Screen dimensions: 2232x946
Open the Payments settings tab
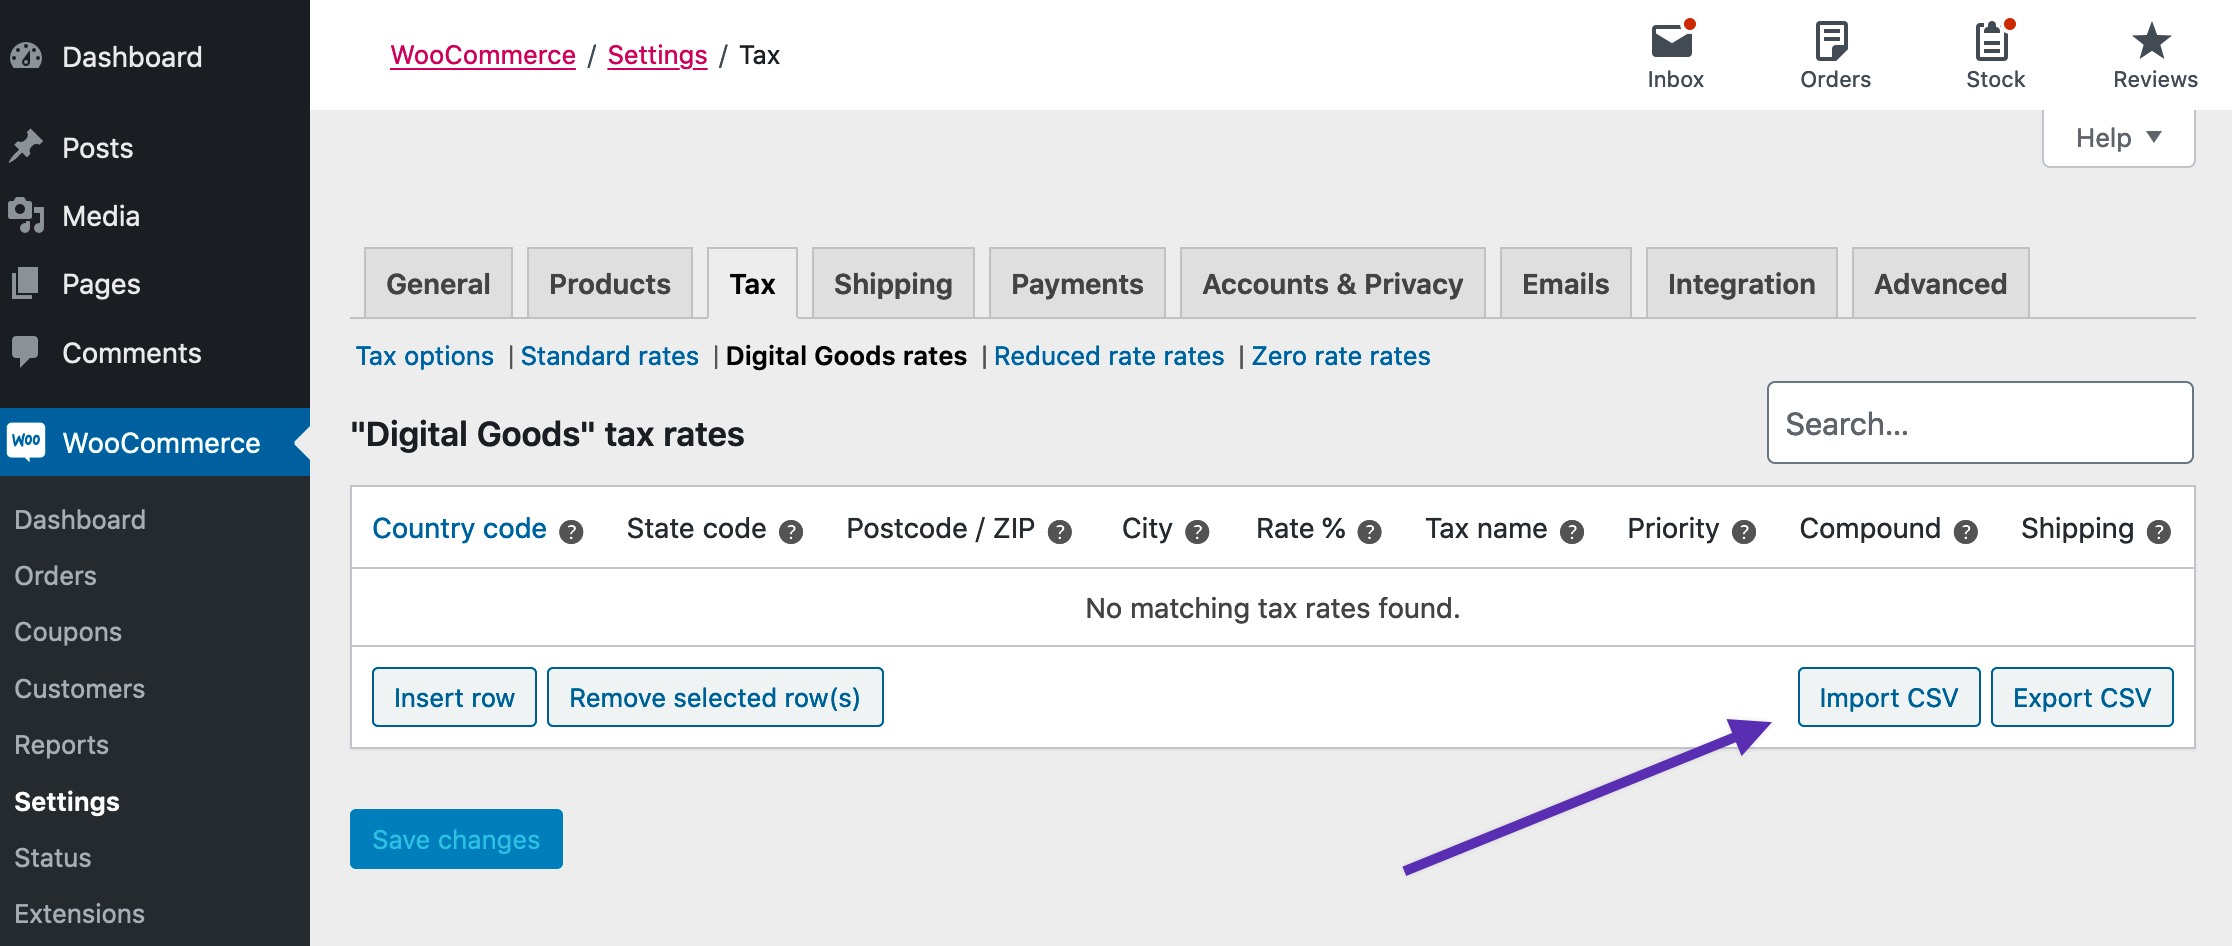click(x=1077, y=284)
